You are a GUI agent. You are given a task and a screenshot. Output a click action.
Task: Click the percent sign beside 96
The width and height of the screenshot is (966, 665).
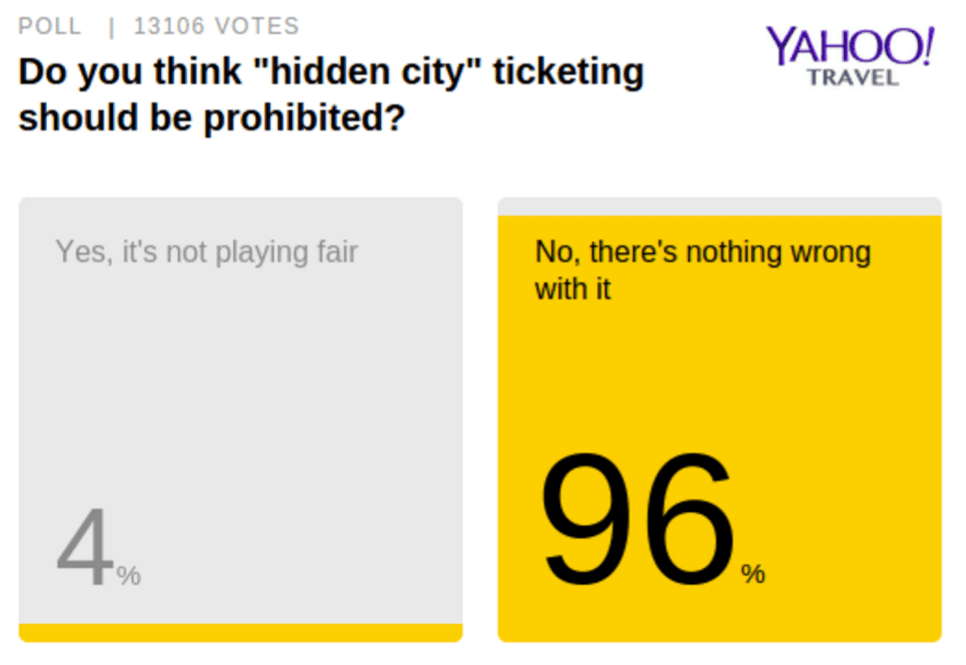point(753,574)
